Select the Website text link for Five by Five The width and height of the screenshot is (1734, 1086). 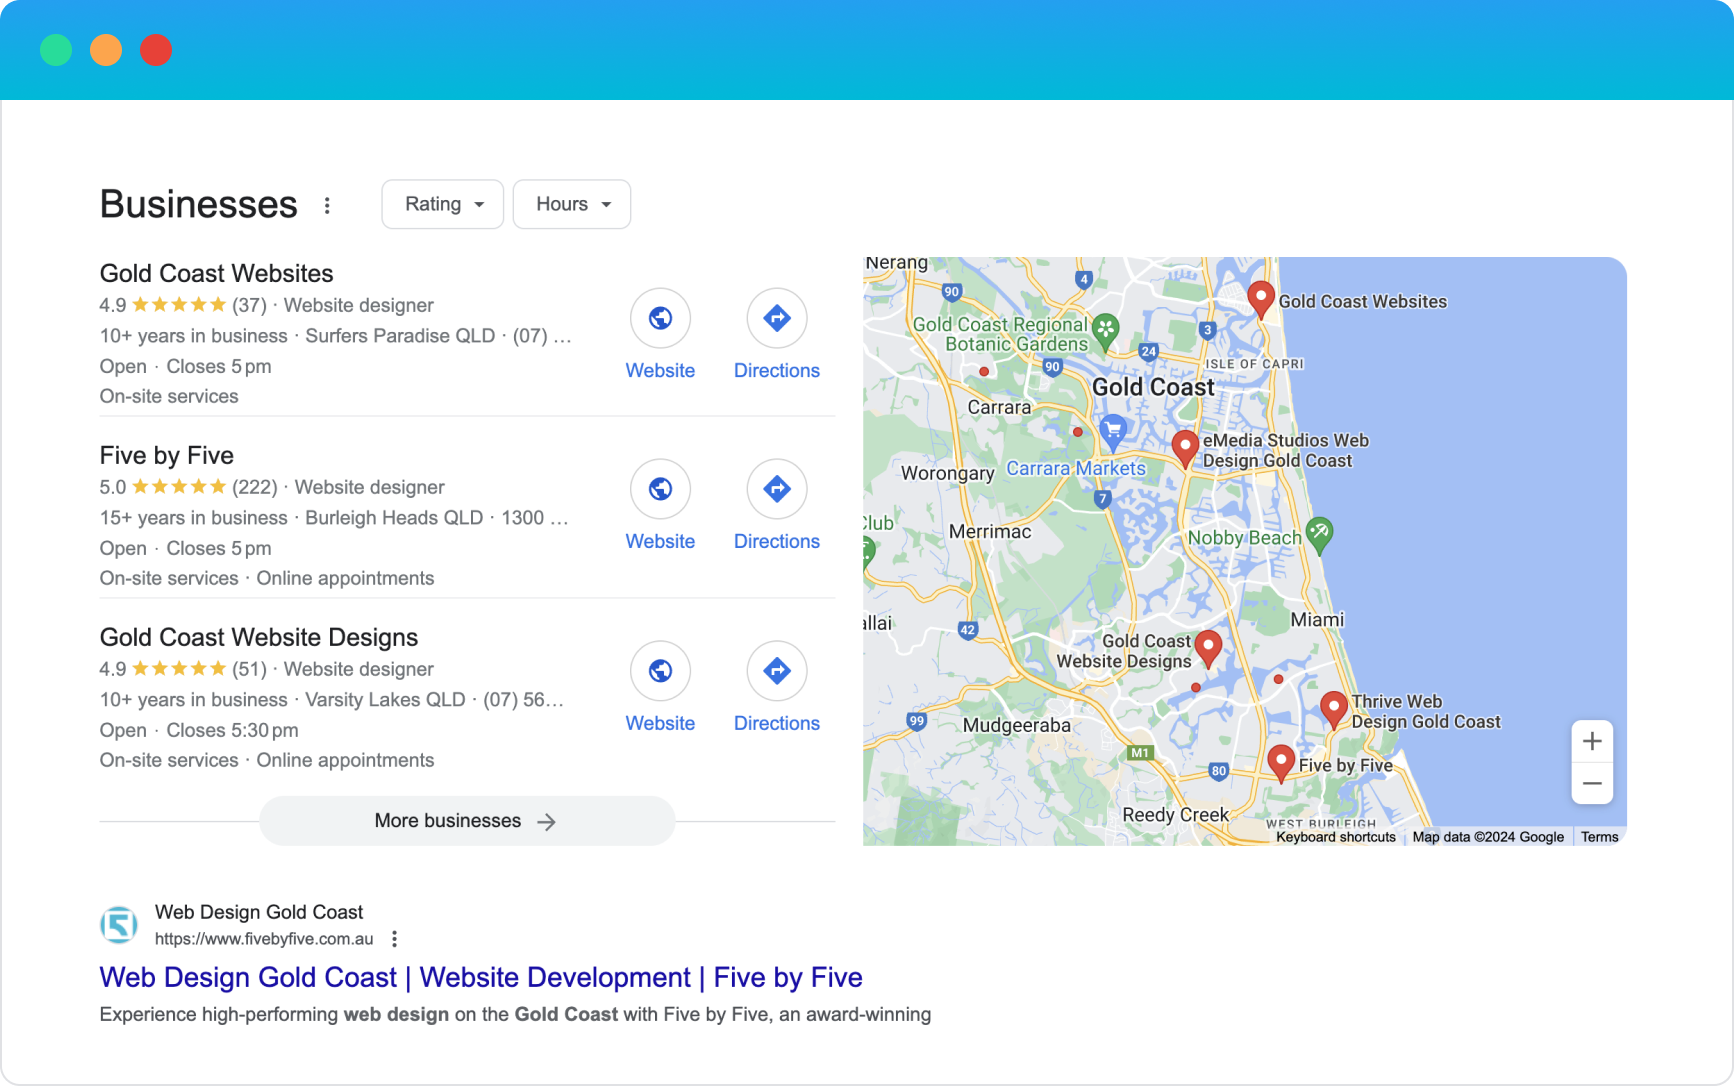660,541
